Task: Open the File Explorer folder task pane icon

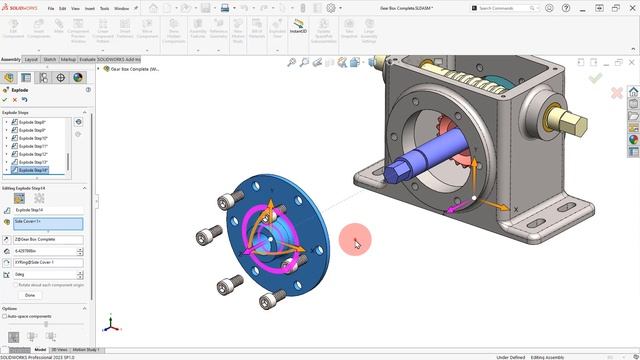Action: 633,116
